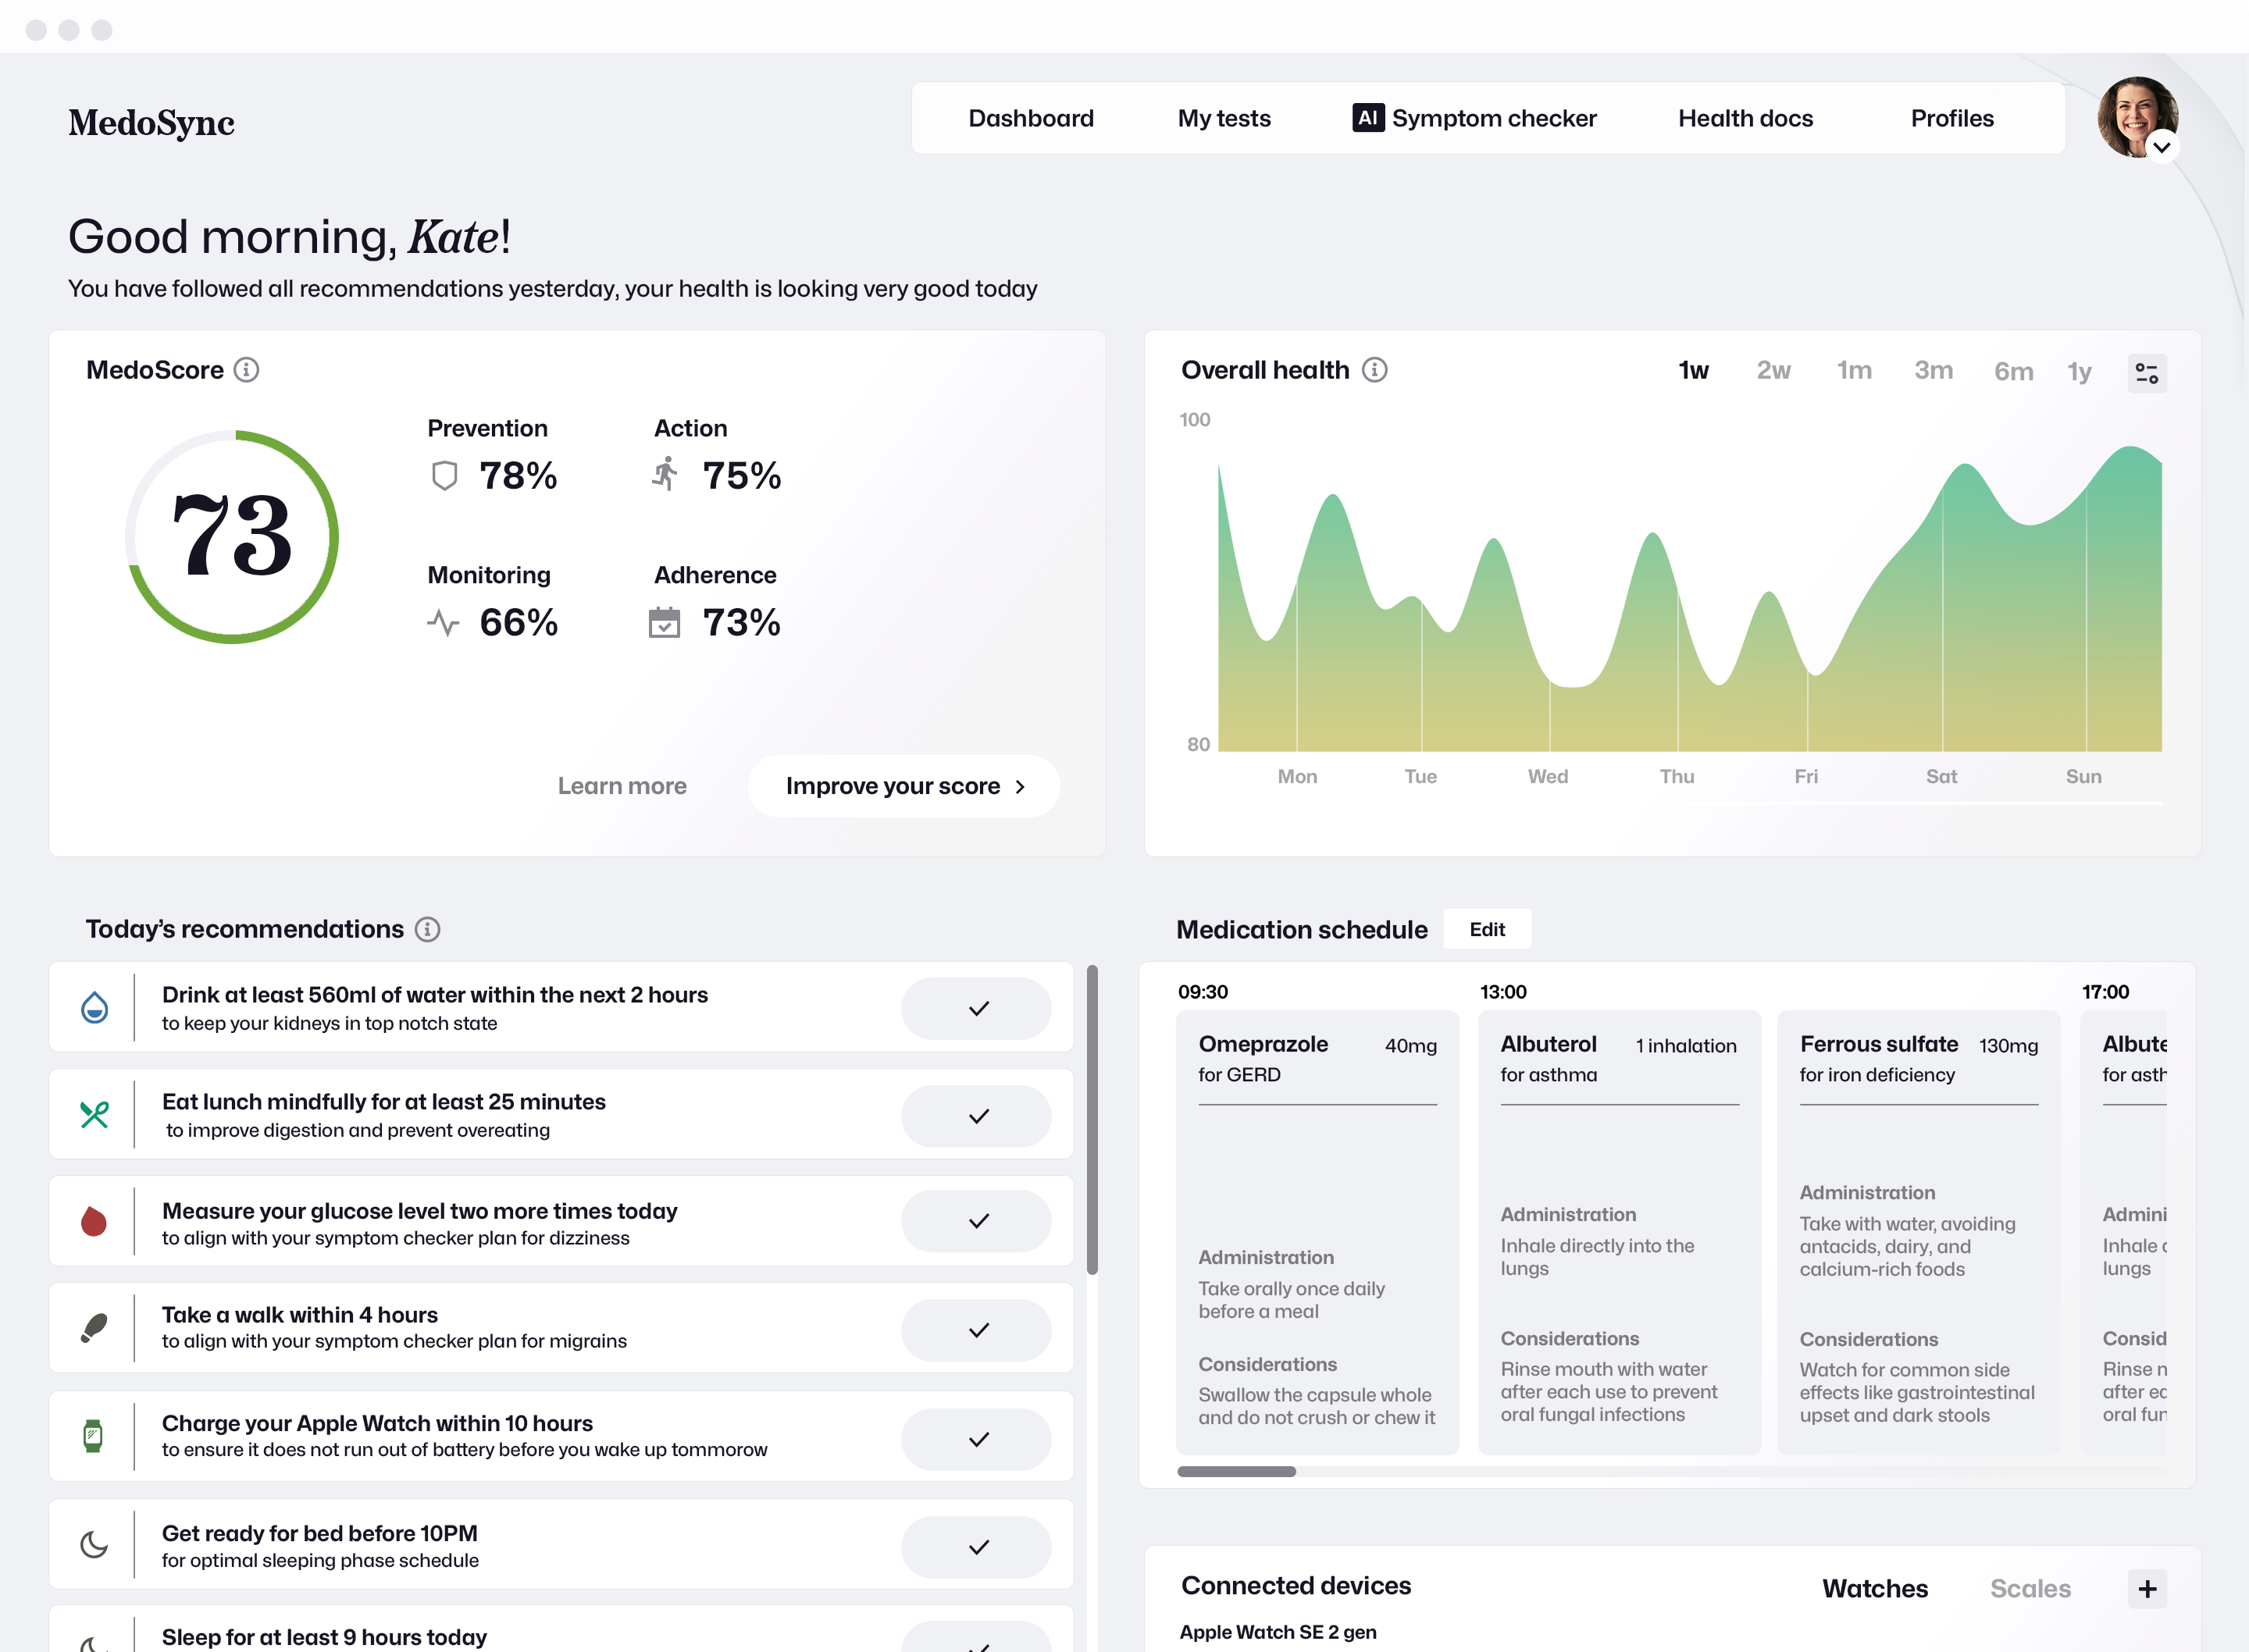Expand the profile avatar dropdown chevron

2162,147
